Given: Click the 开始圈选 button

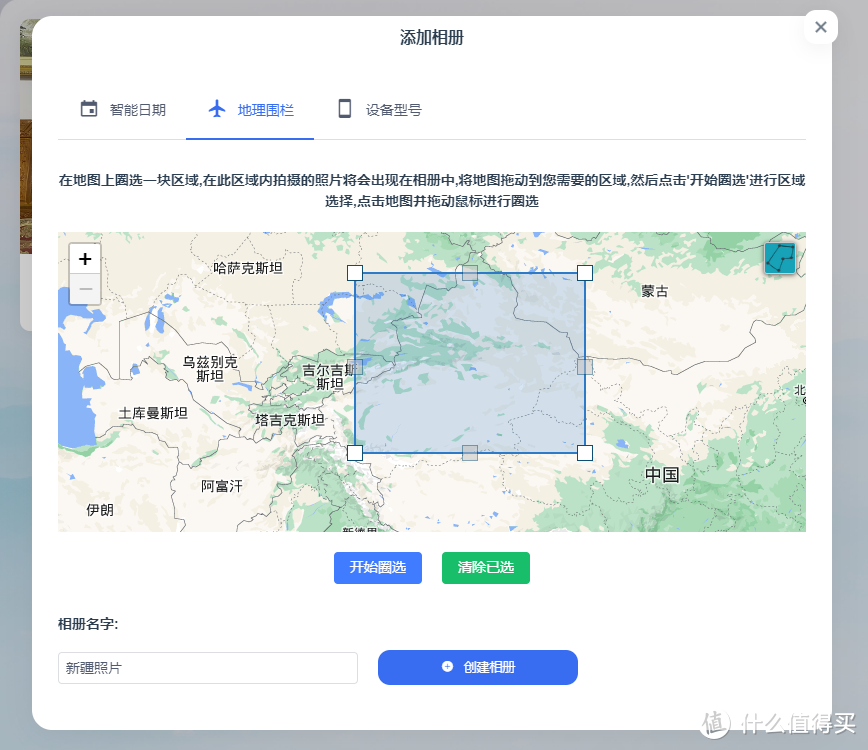Looking at the screenshot, I should (x=378, y=567).
